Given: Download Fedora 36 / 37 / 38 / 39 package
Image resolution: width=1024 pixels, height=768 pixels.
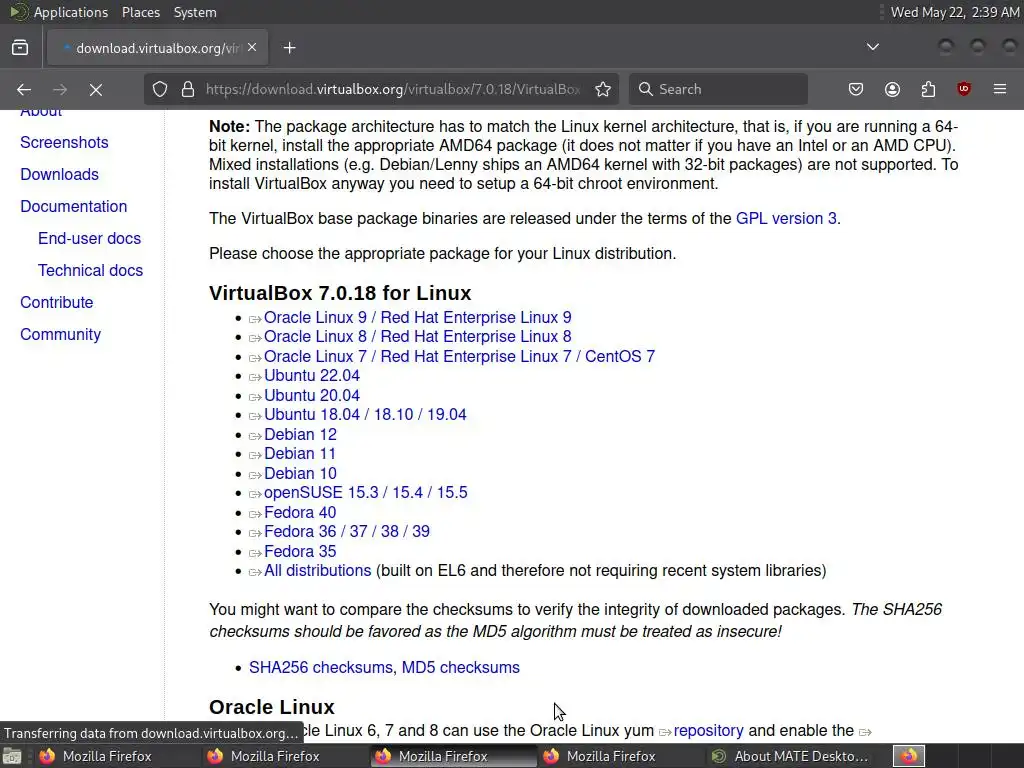Looking at the screenshot, I should [x=347, y=532].
